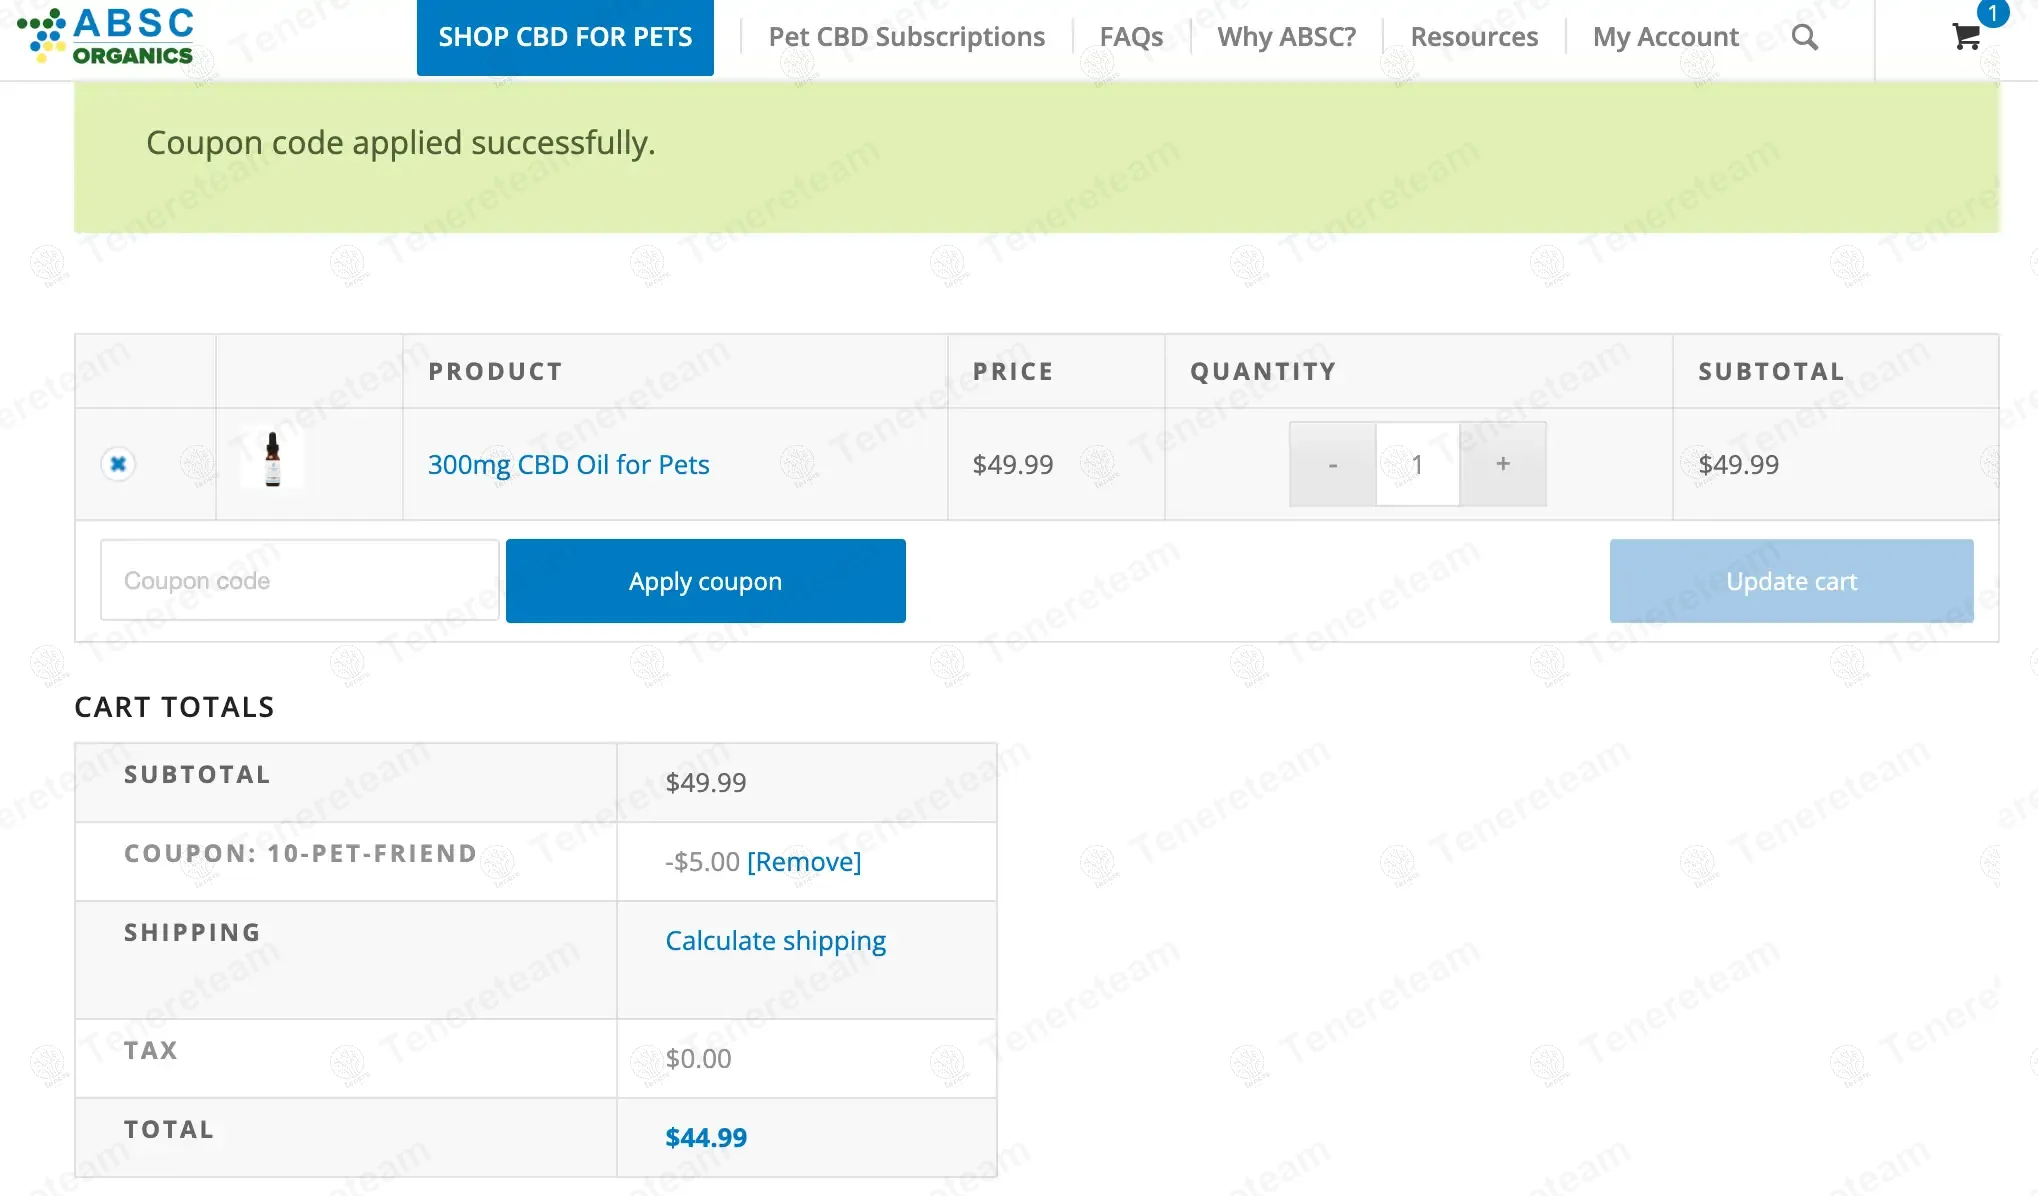Screen dimensions: 2038x1196
Task: Apply the coupon with Apply coupon button
Action: (x=705, y=581)
